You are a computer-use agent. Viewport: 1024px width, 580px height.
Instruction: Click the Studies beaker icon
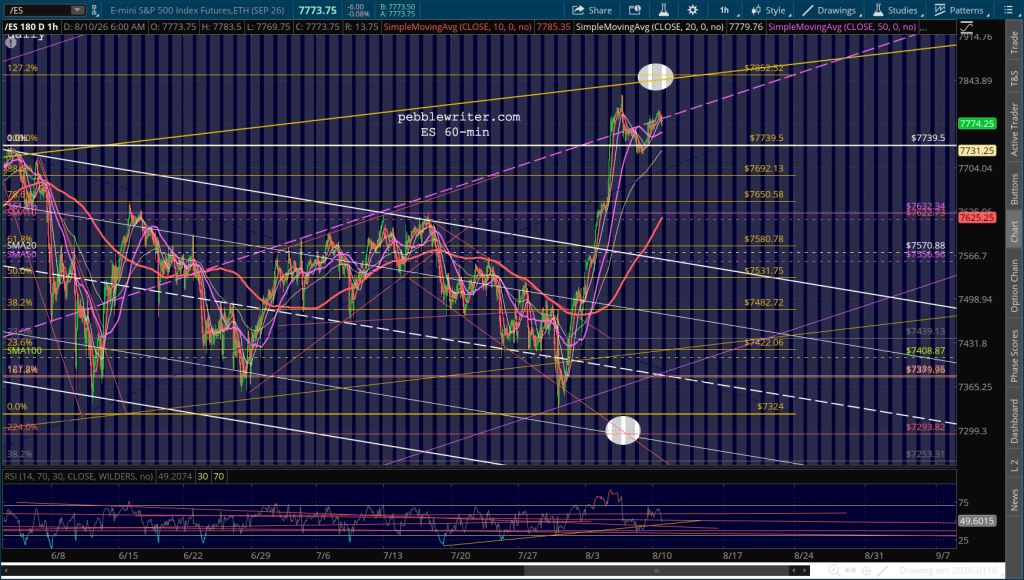[x=878, y=10]
